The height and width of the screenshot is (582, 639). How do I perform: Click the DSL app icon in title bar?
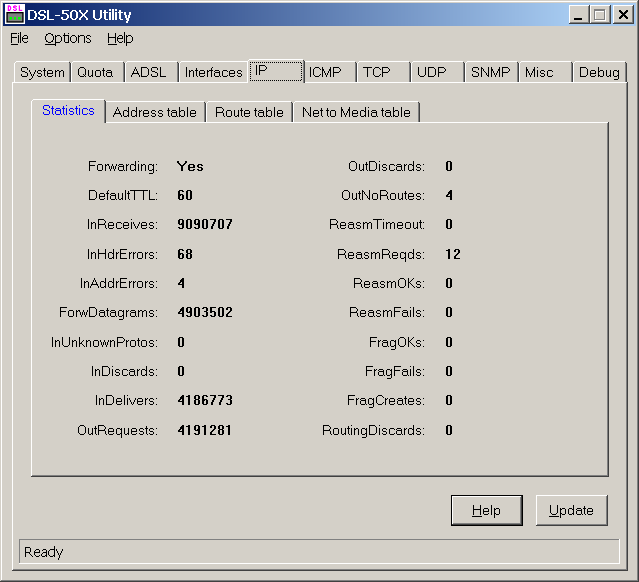click(15, 14)
